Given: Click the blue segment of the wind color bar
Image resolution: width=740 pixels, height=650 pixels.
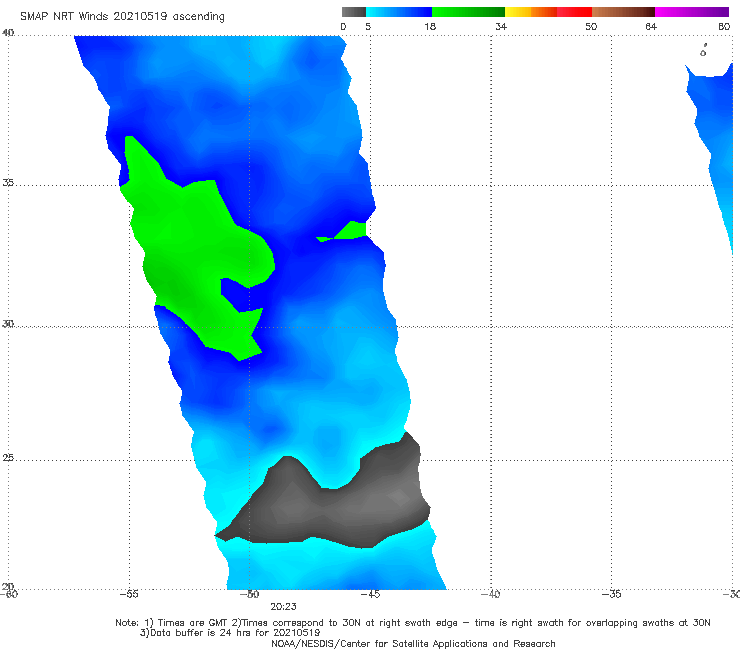Looking at the screenshot, I should point(399,12).
